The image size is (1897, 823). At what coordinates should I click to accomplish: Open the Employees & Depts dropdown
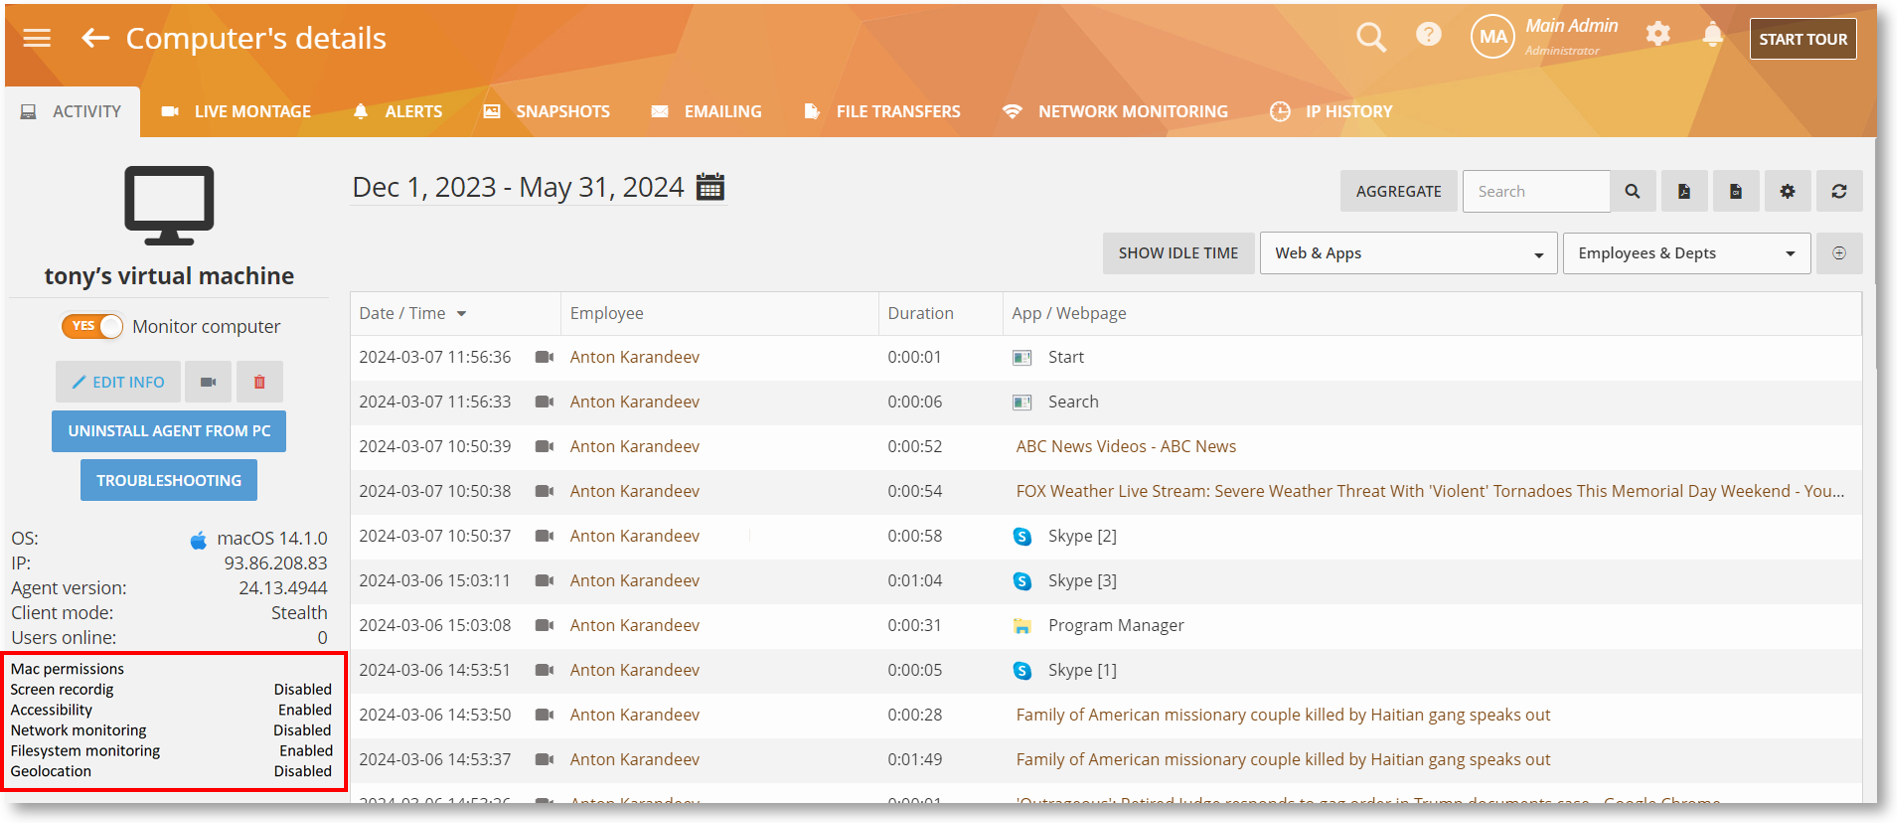click(1685, 253)
